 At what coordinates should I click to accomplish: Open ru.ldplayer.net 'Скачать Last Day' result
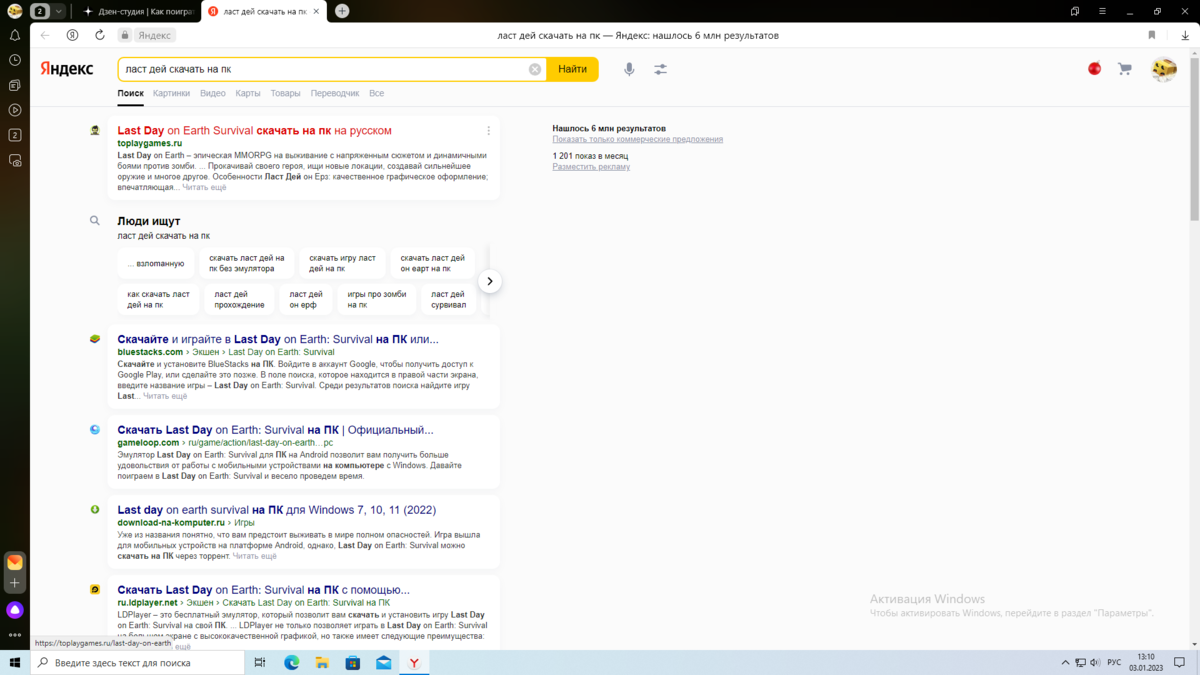263,590
